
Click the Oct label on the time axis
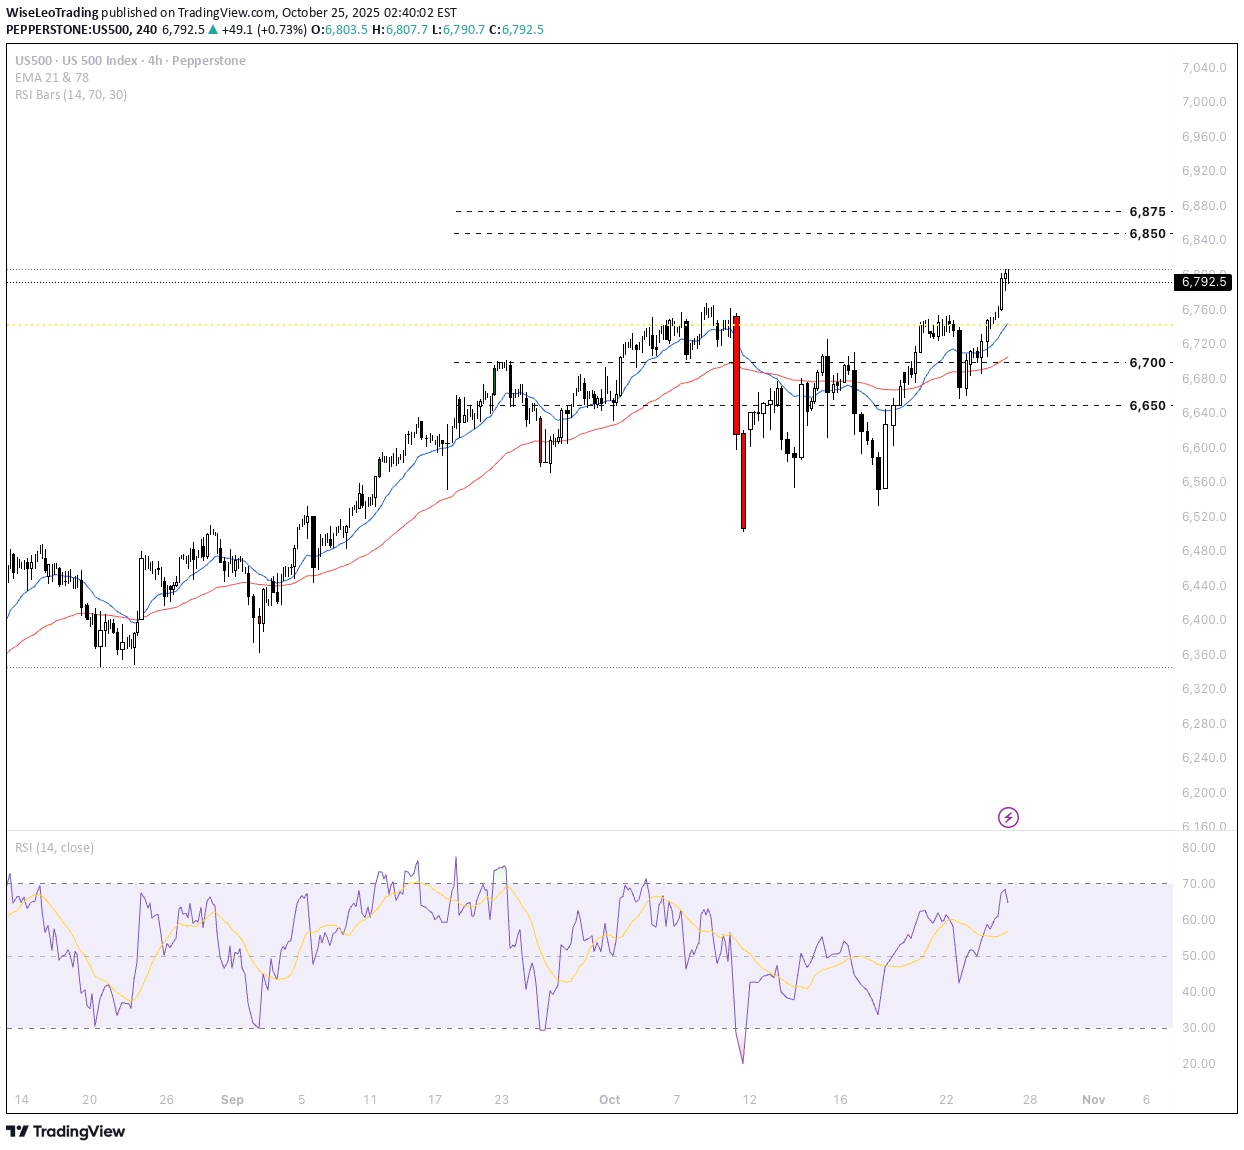click(610, 1099)
